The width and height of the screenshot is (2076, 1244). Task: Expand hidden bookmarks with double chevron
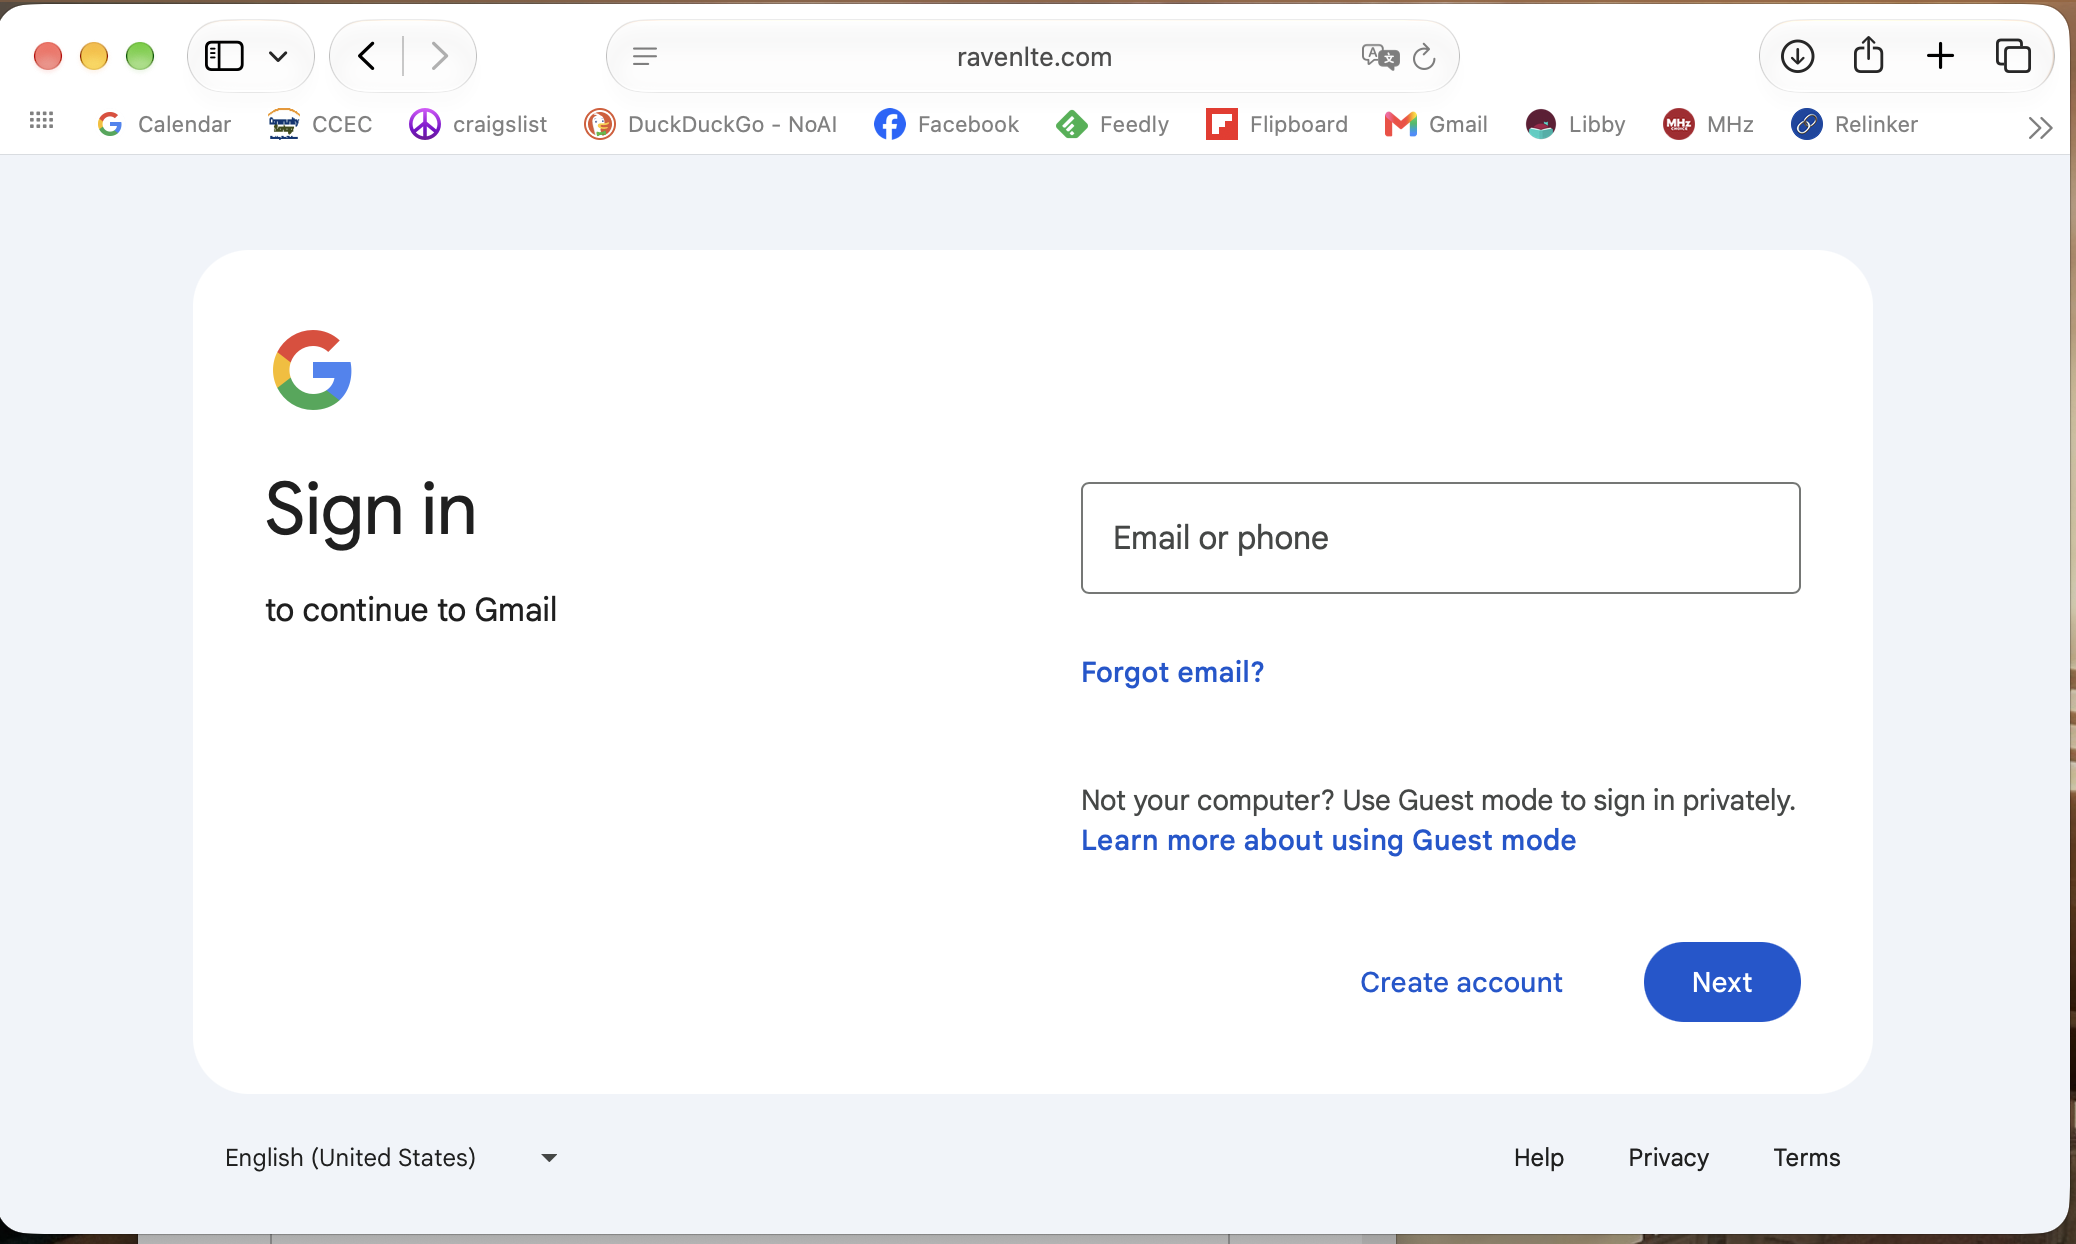[x=2040, y=127]
